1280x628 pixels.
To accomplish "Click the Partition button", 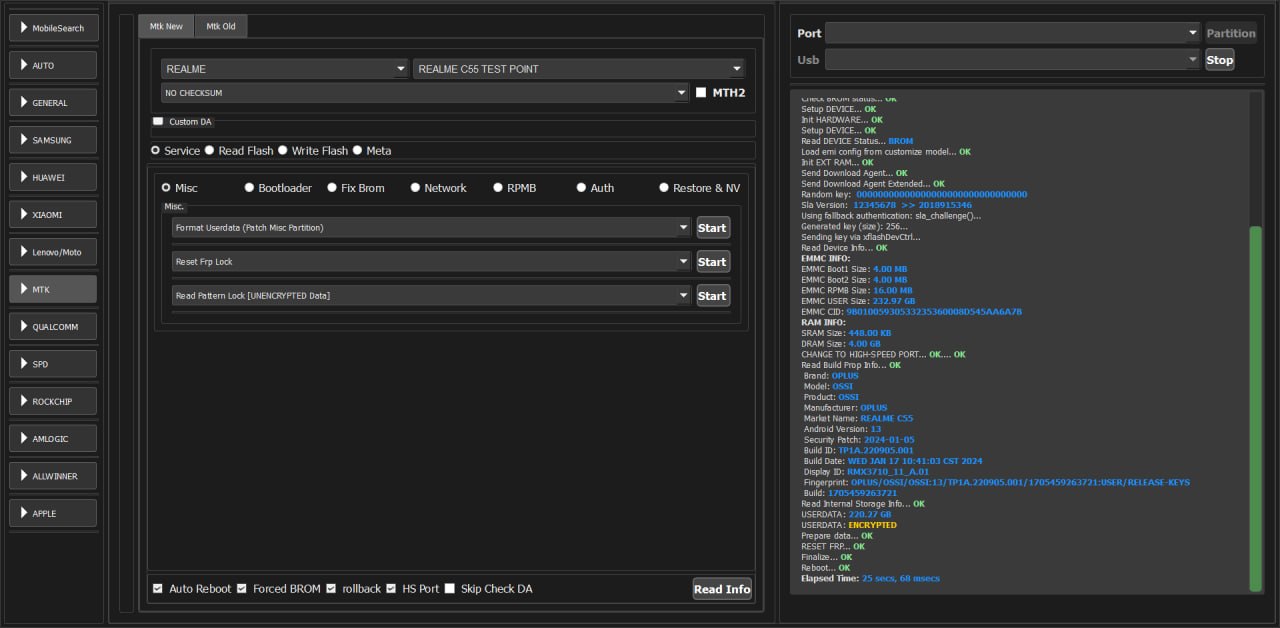I will click(x=1231, y=33).
